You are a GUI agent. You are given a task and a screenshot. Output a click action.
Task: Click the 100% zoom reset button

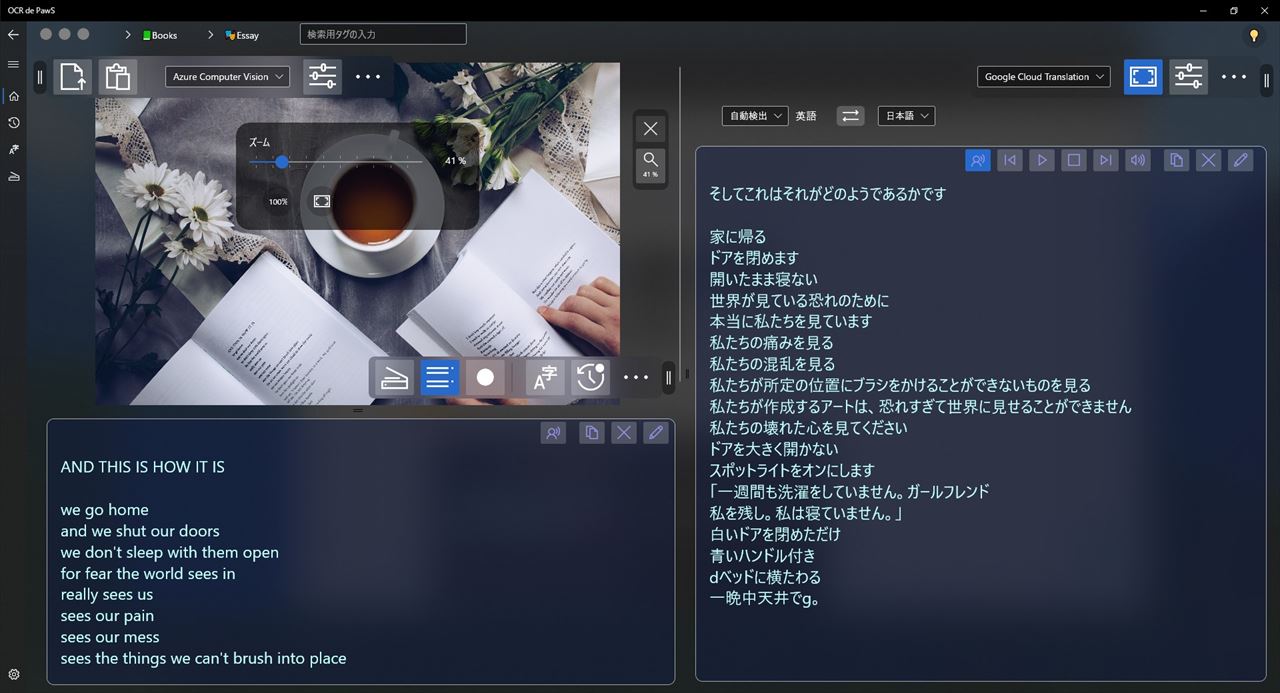pos(278,202)
